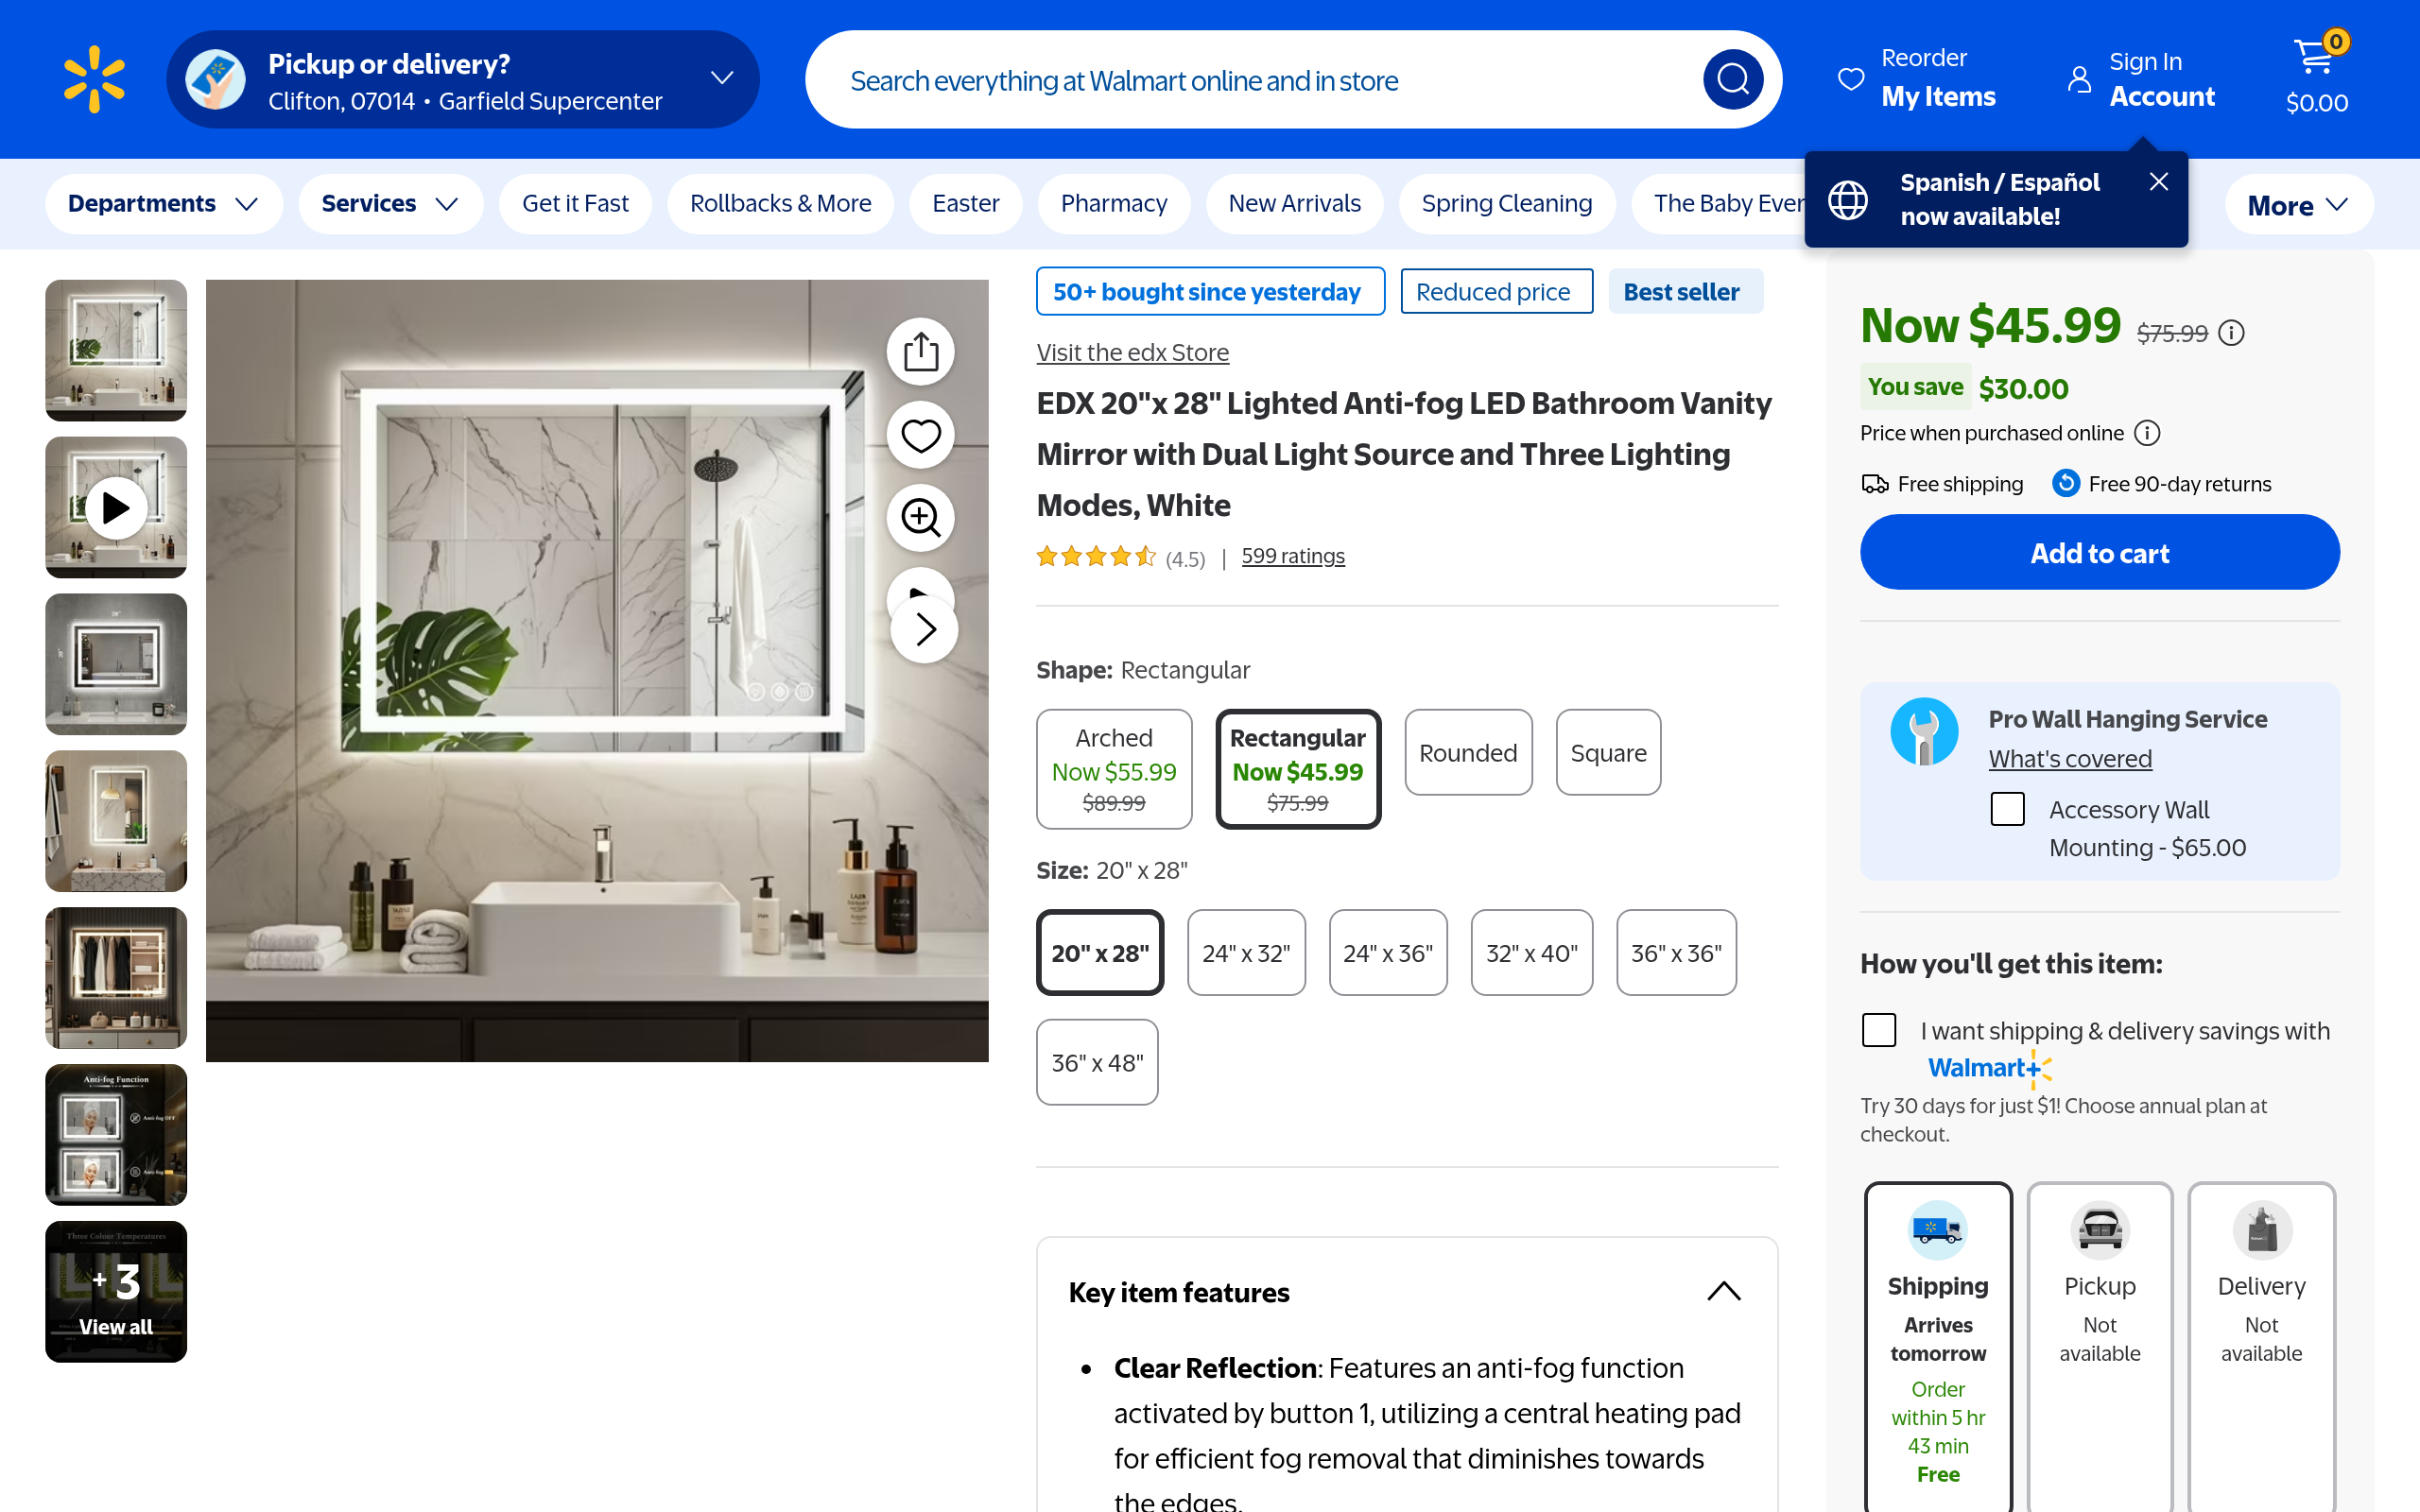Click the Add to cart button
Viewport: 2420px width, 1512px height.
click(x=2099, y=552)
